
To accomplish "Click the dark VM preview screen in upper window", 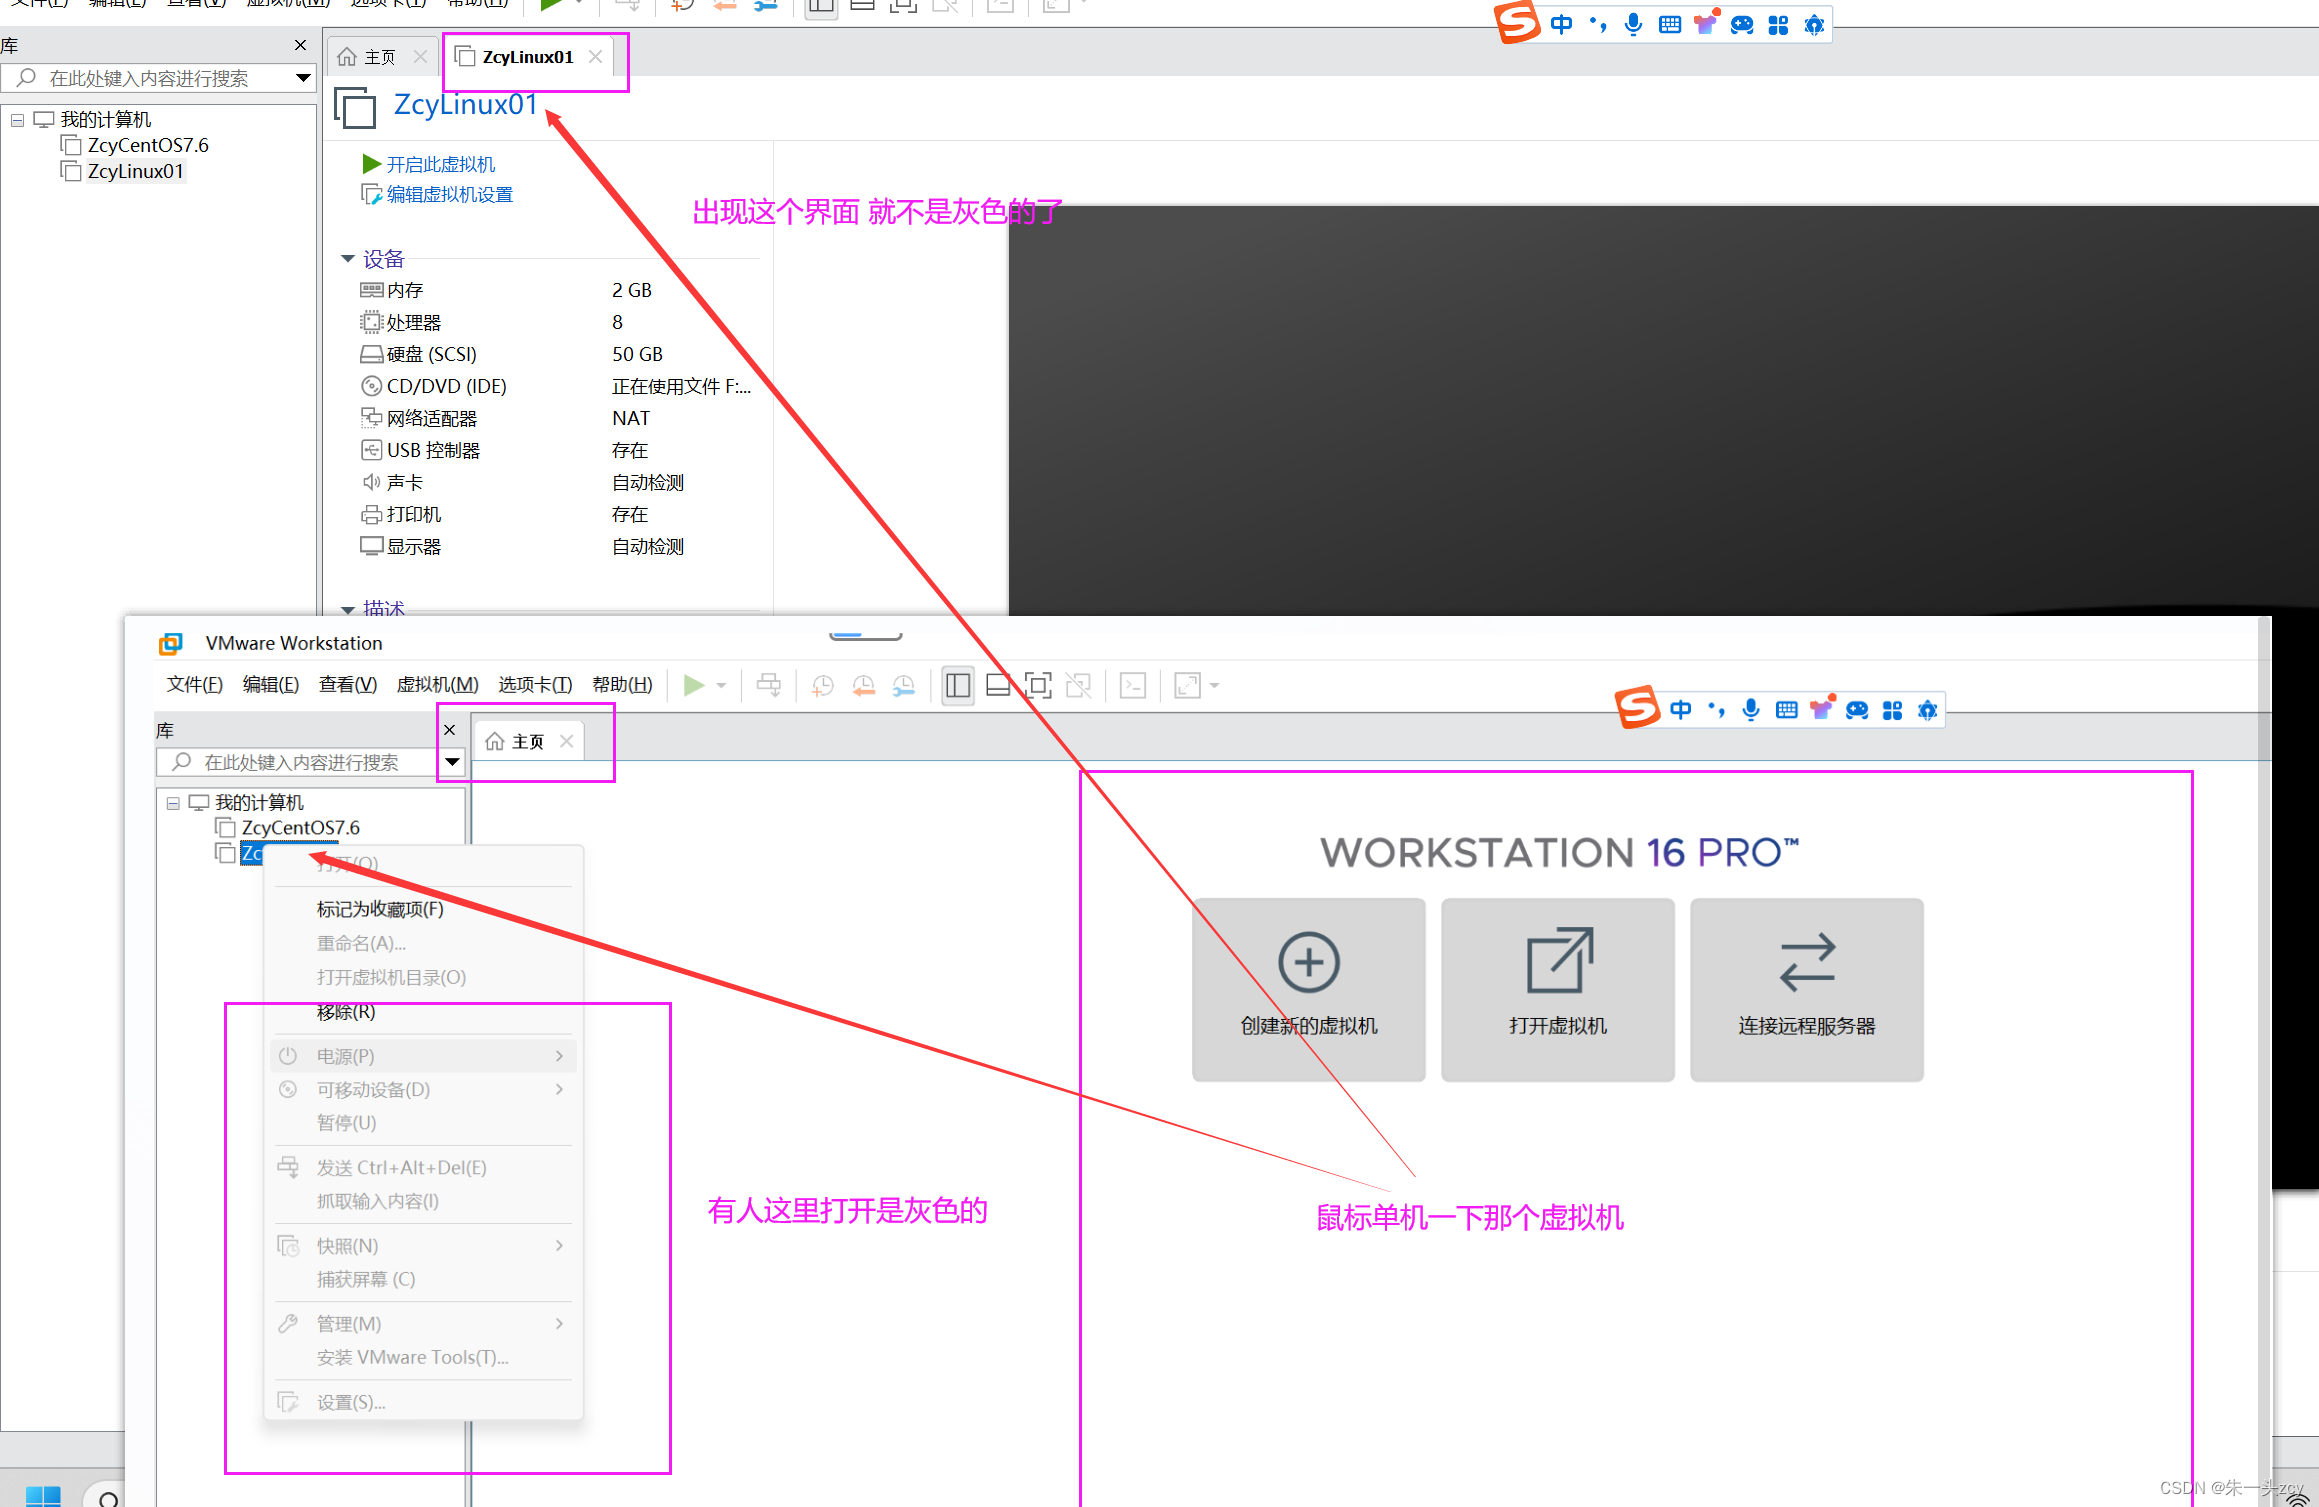I will (x=1663, y=410).
